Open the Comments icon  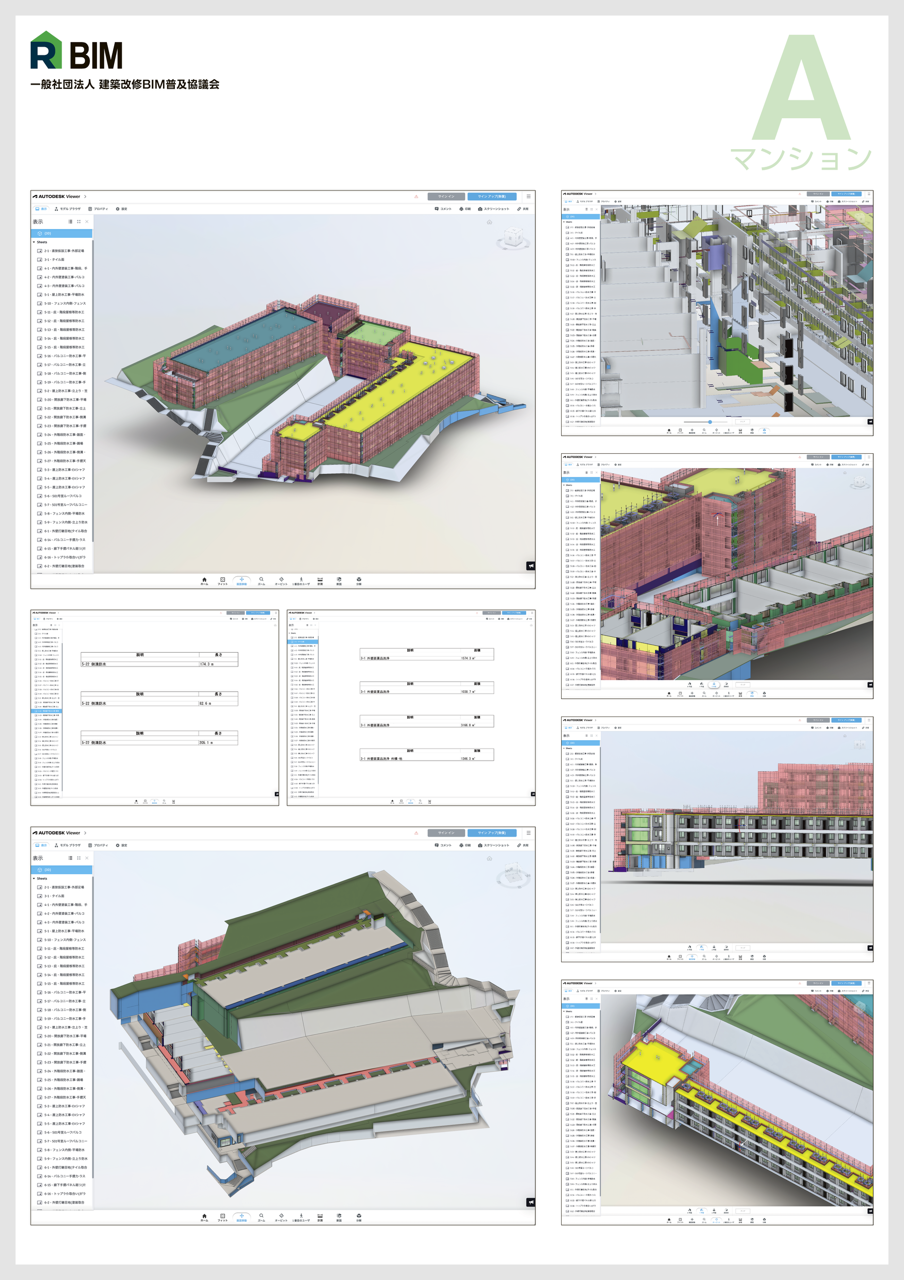coord(437,209)
